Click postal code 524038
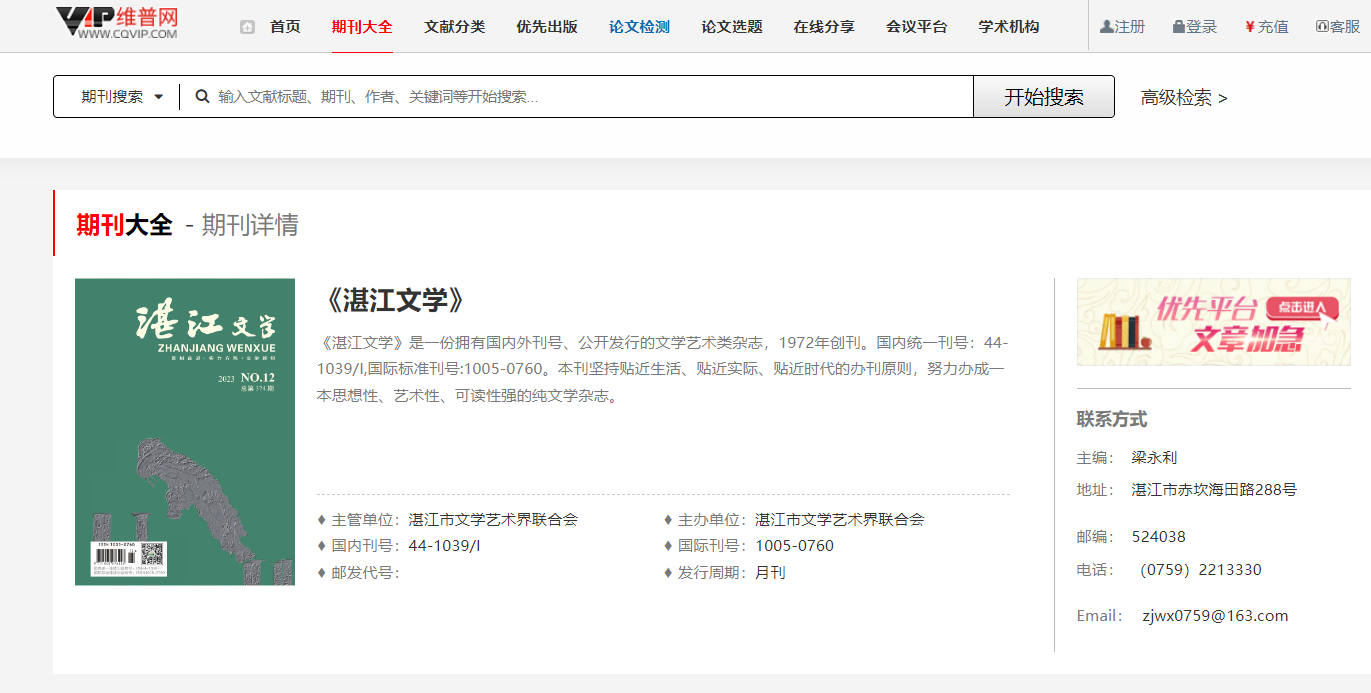The width and height of the screenshot is (1371, 693). click(x=1158, y=537)
